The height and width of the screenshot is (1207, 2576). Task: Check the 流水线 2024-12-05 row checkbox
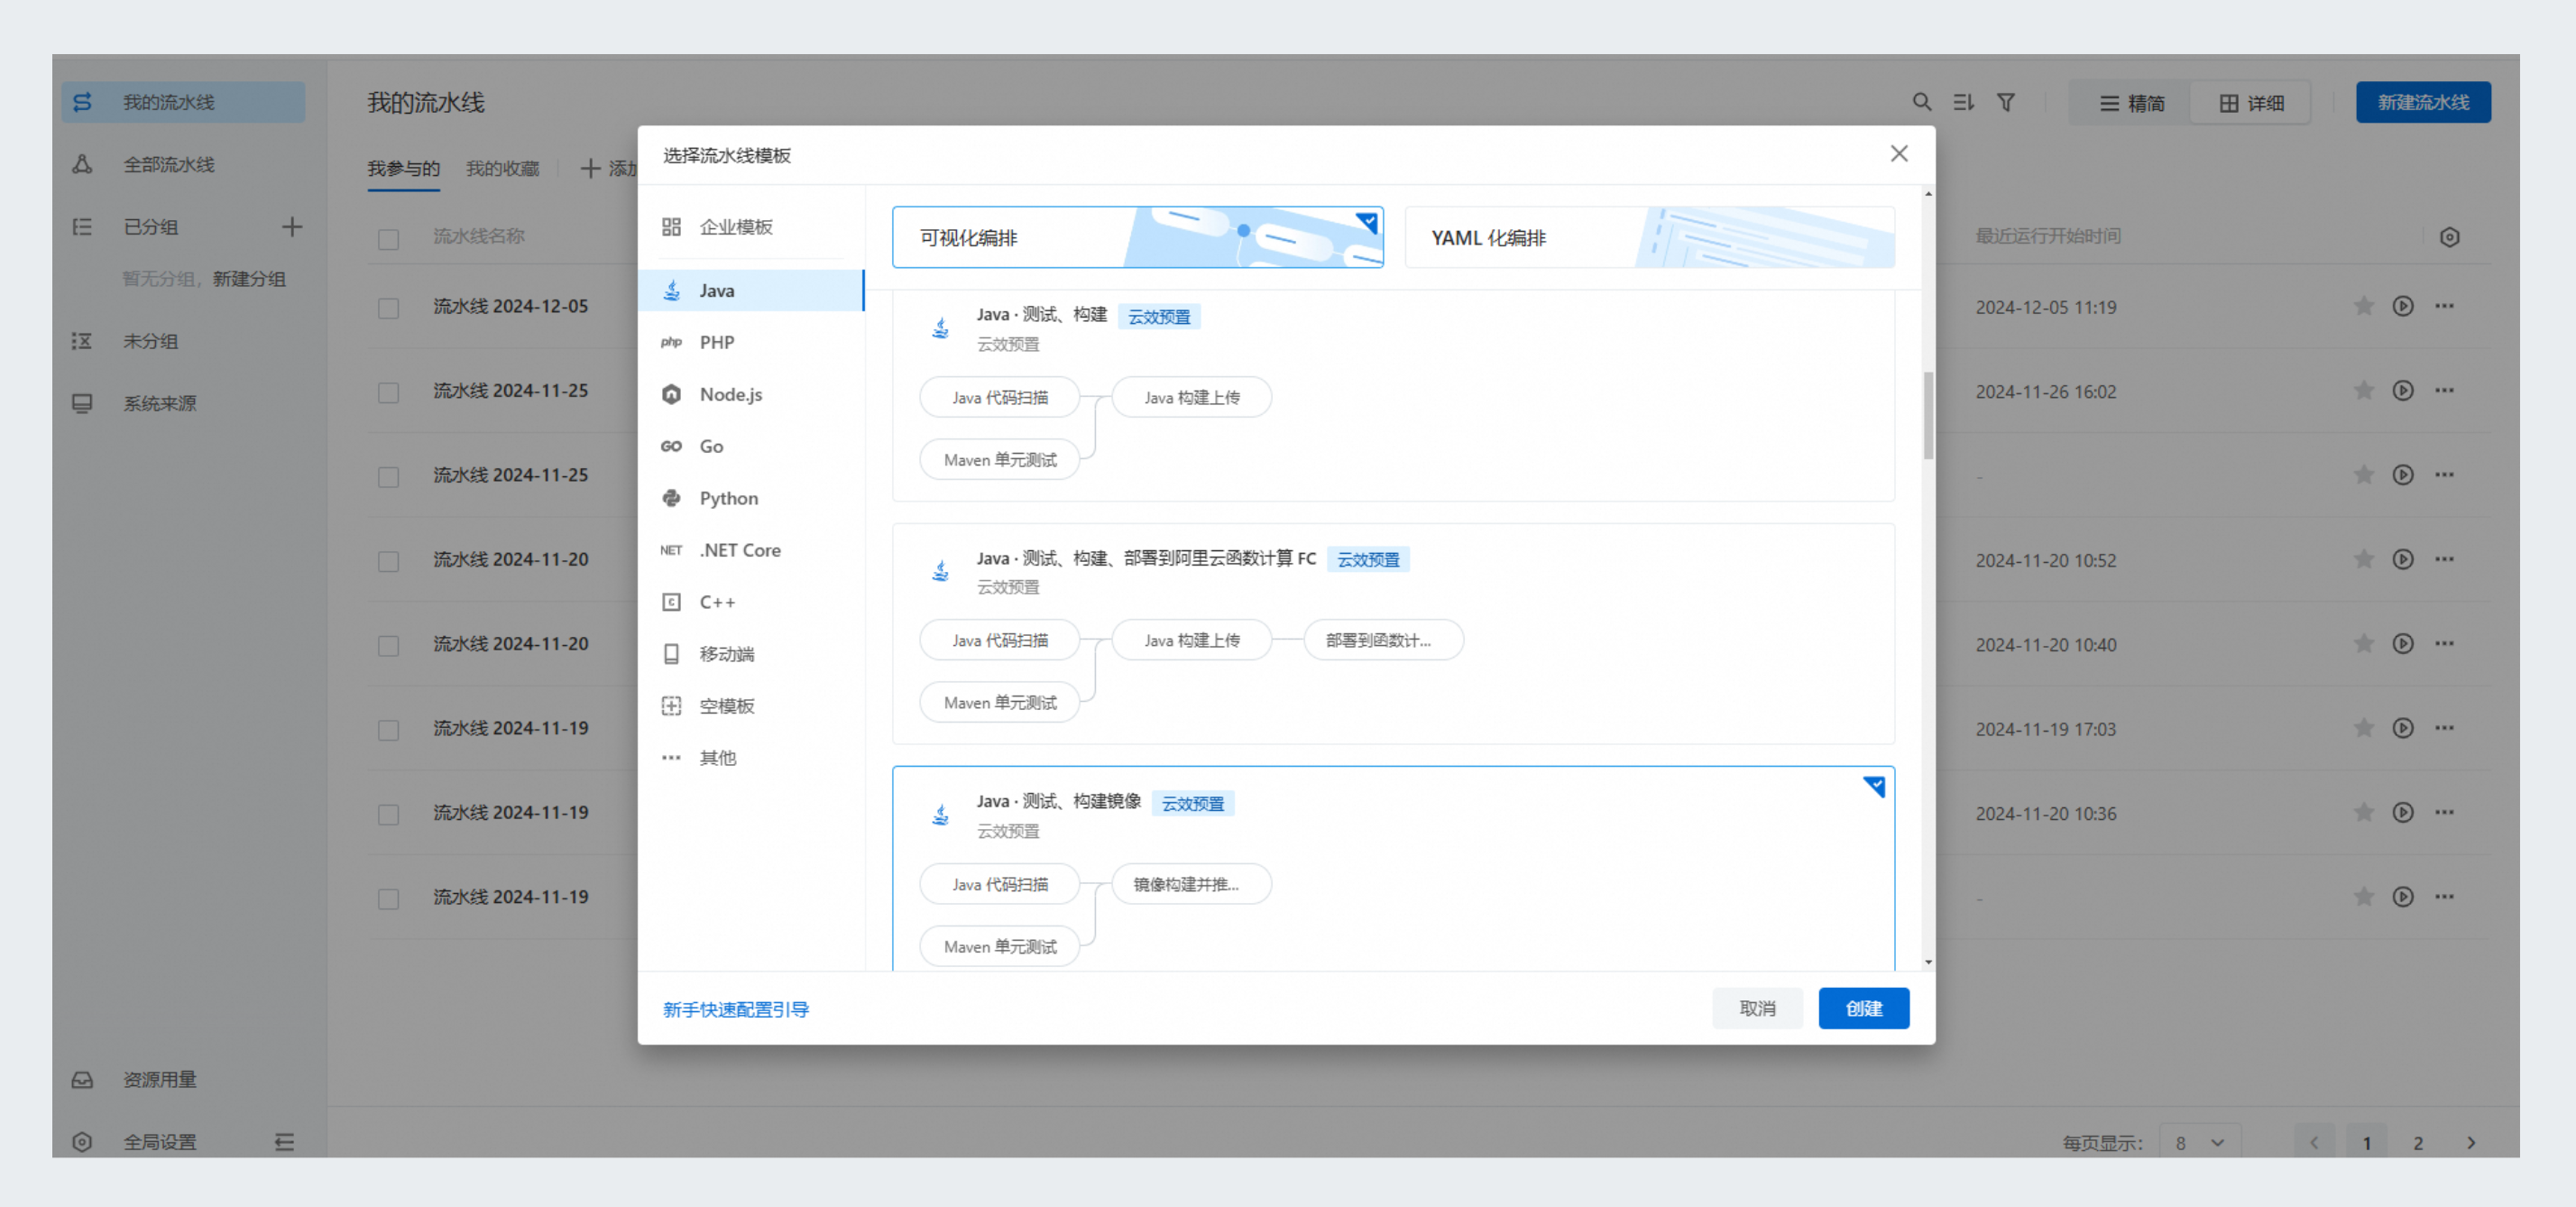[x=386, y=310]
